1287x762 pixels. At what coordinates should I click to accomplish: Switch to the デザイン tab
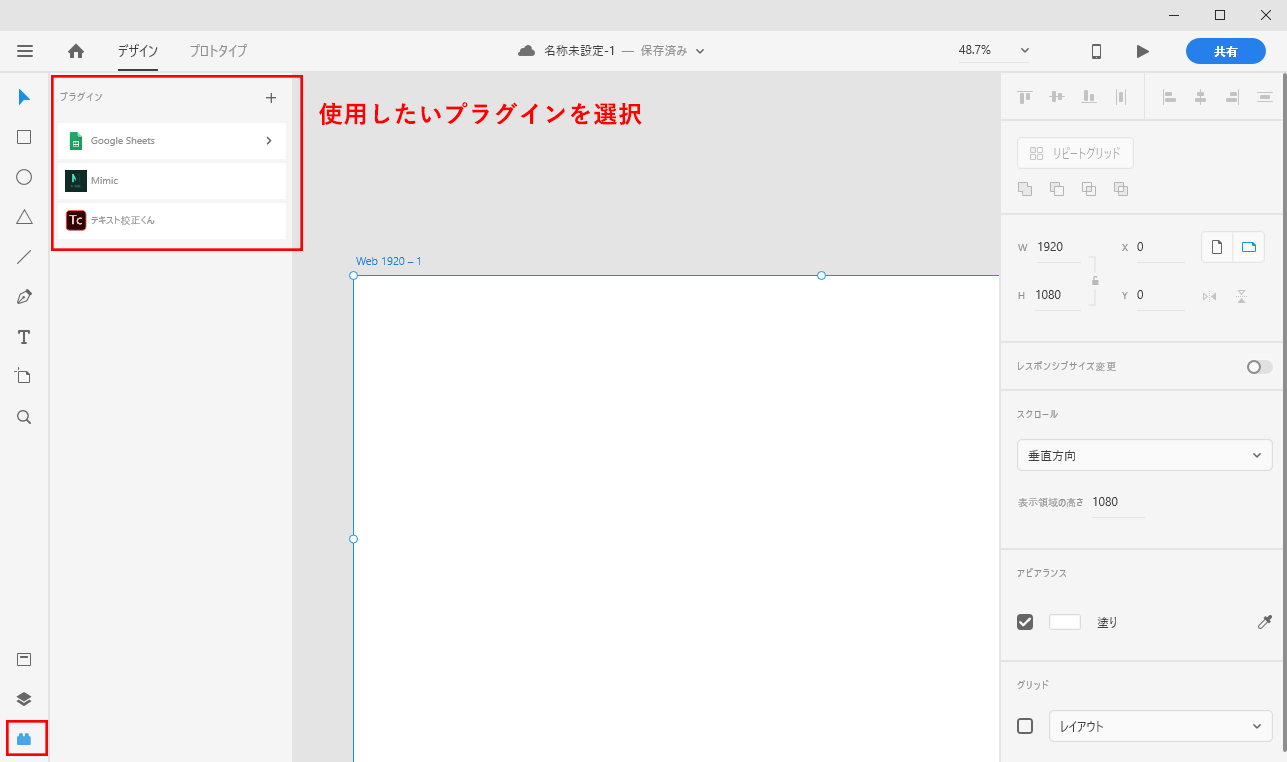tap(138, 51)
